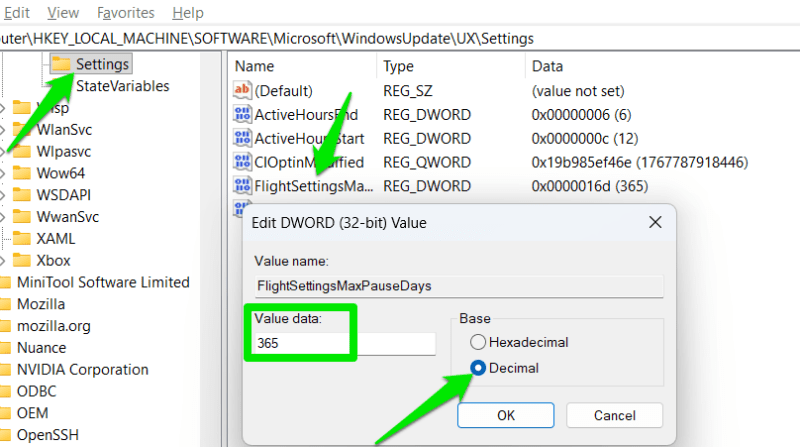Click the WSDAPI folder icon

coord(21,195)
